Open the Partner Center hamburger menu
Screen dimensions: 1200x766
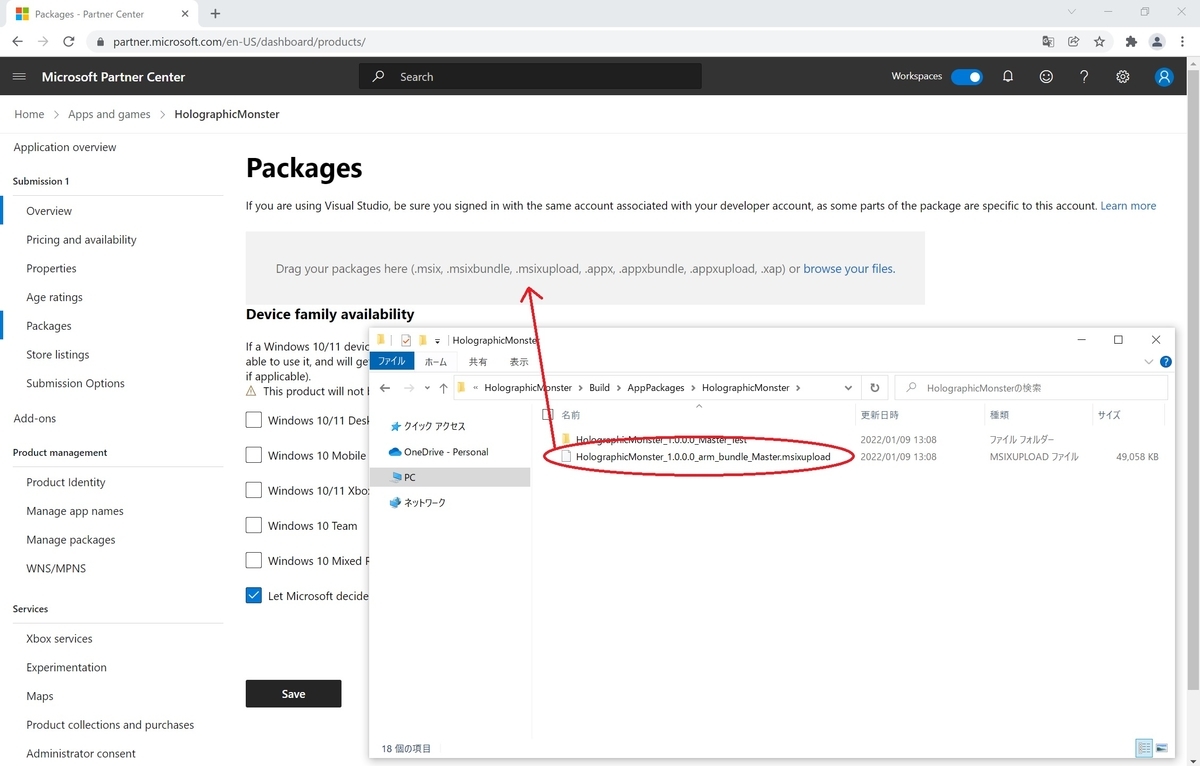pyautogui.click(x=19, y=77)
